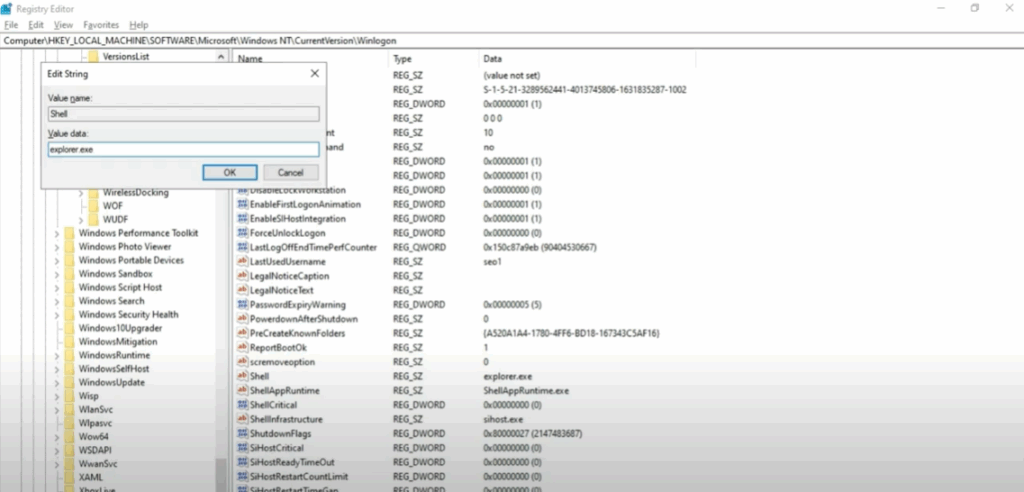Click the icon beside LastUsedUsername value
This screenshot has height=492, width=1024.
tap(242, 261)
